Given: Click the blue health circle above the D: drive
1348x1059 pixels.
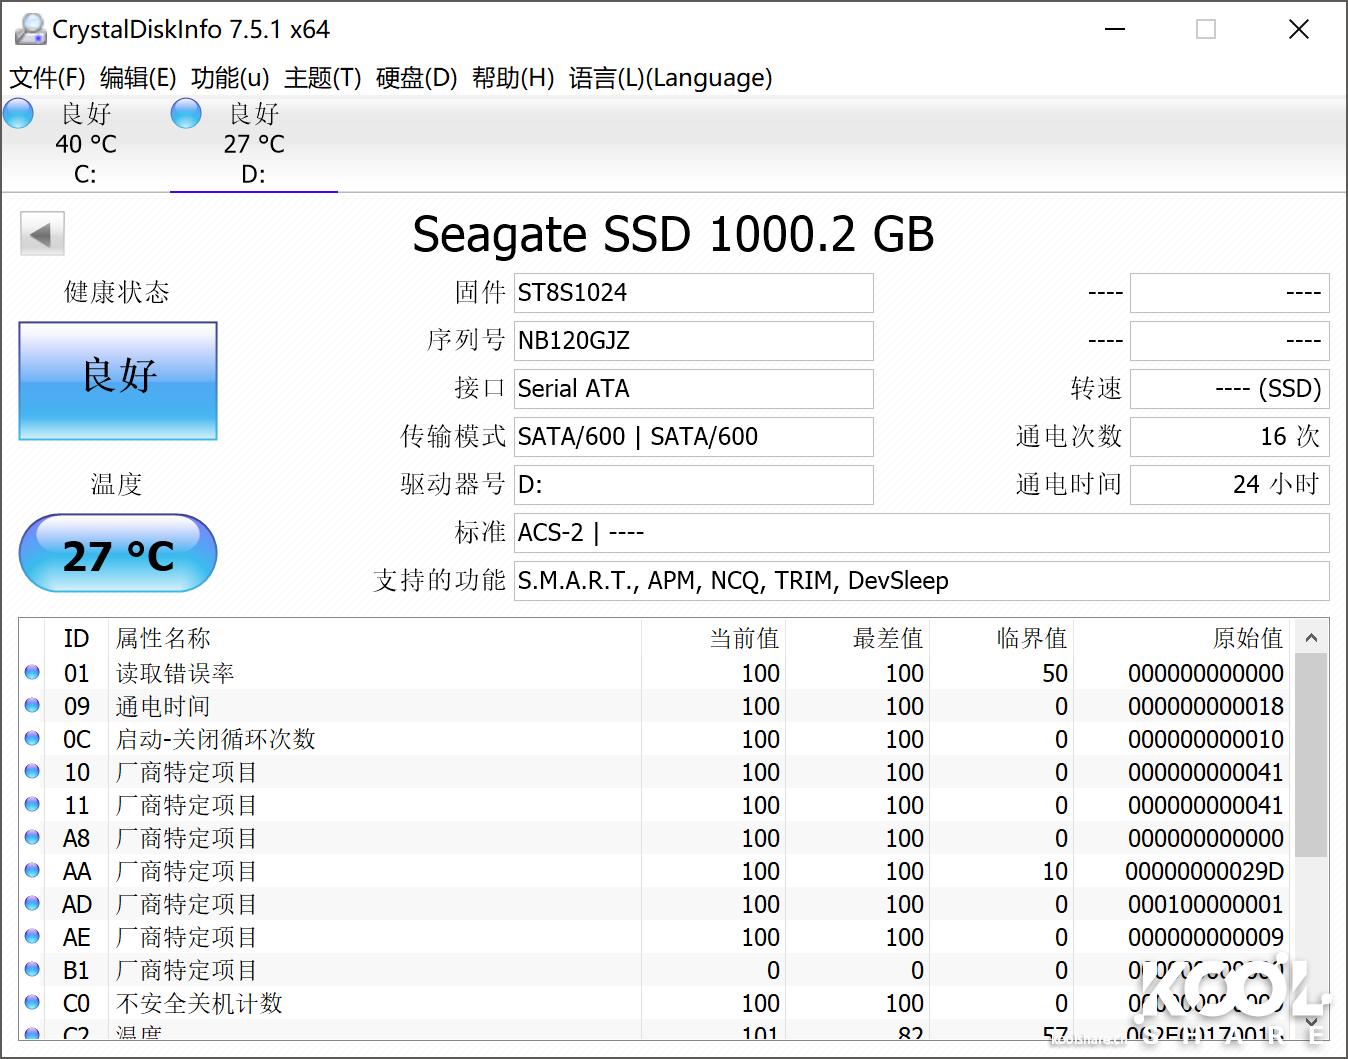Looking at the screenshot, I should [x=186, y=113].
